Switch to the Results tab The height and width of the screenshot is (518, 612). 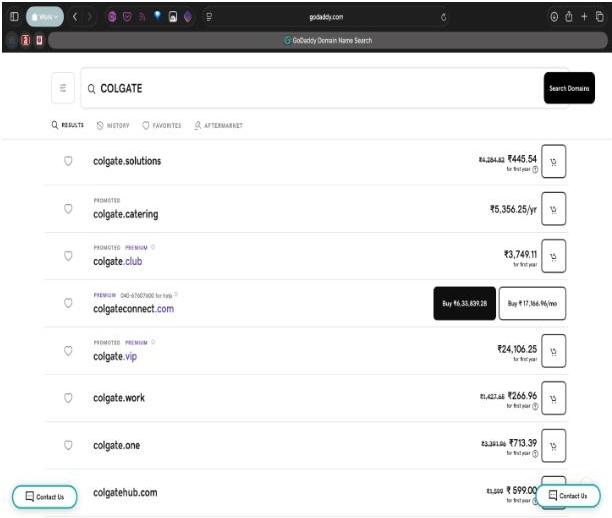[x=68, y=125]
